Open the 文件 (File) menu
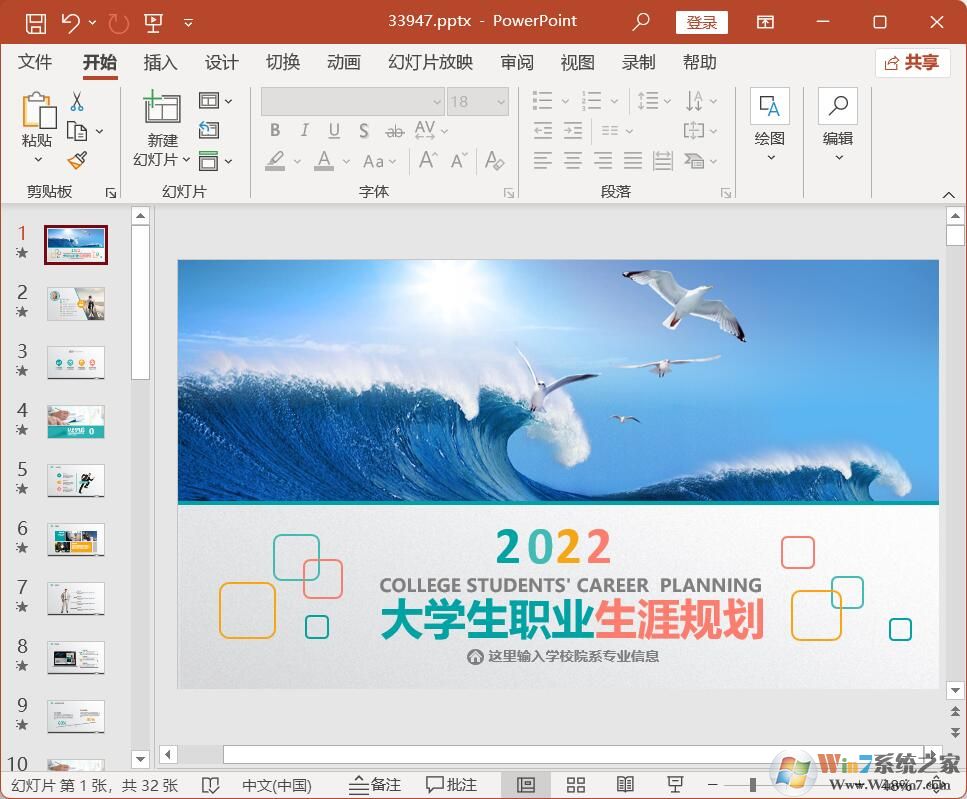The height and width of the screenshot is (799, 967). coord(35,62)
